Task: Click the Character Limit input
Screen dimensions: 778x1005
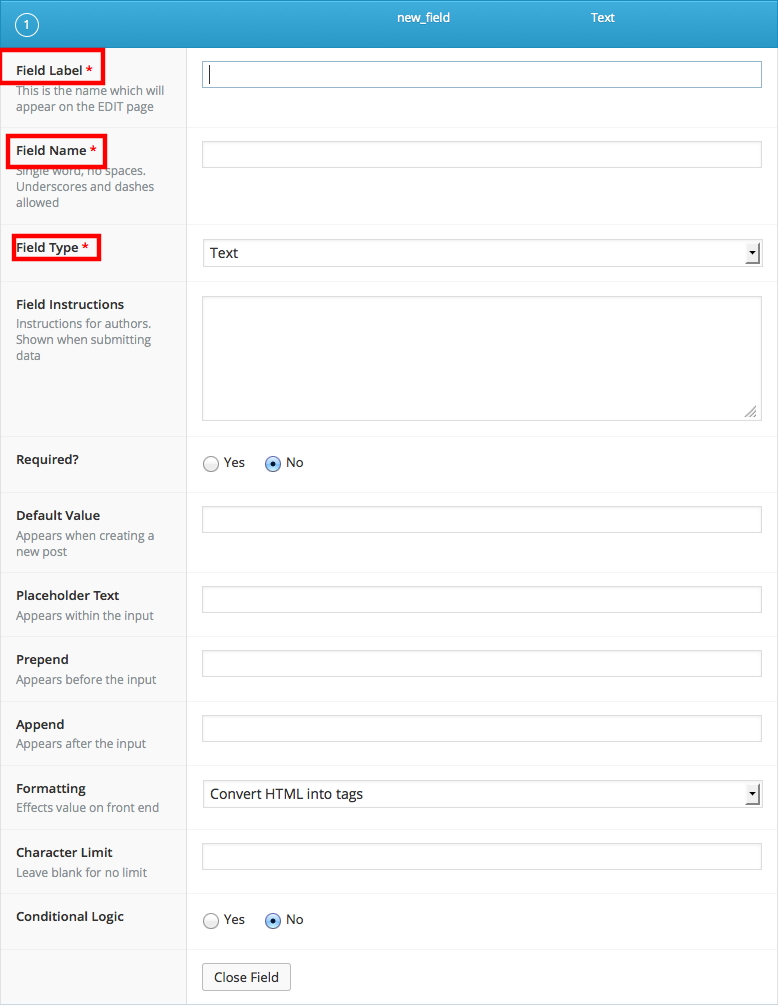Action: pyautogui.click(x=481, y=857)
